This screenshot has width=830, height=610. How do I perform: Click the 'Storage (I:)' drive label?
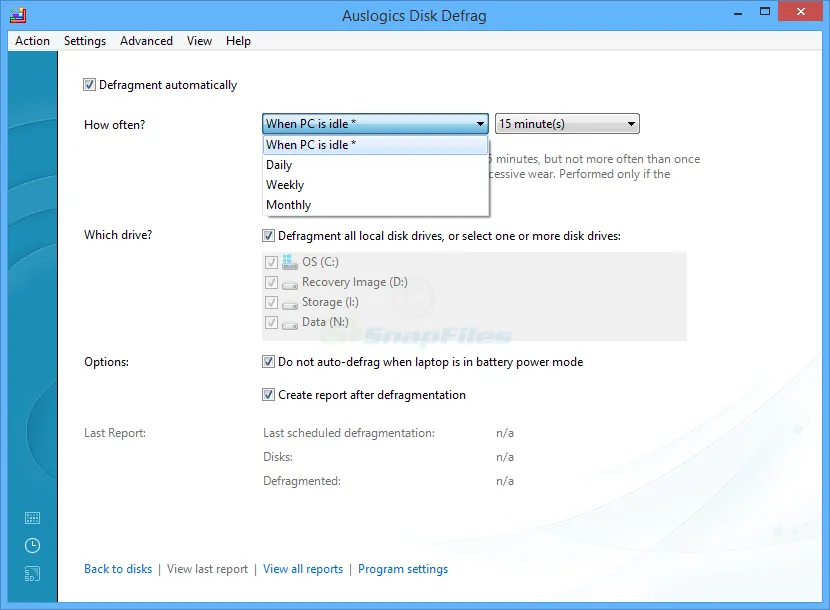coord(330,302)
